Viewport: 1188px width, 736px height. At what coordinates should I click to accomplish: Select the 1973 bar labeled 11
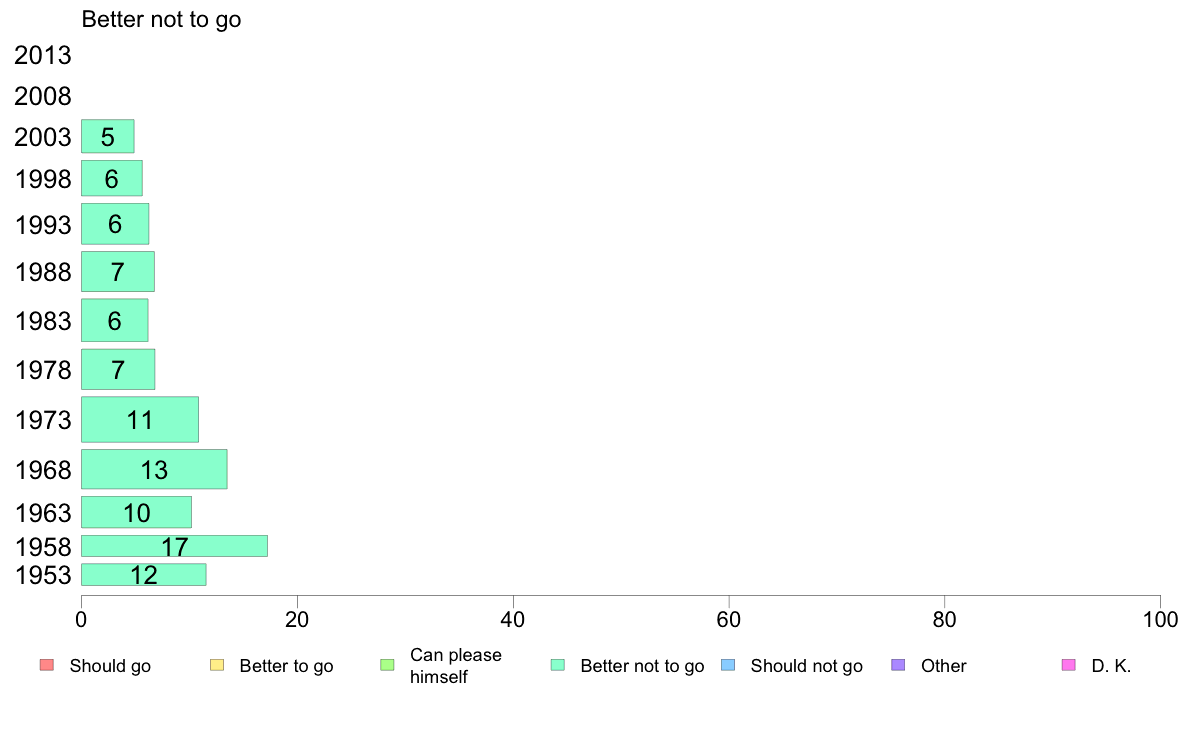[x=139, y=419]
